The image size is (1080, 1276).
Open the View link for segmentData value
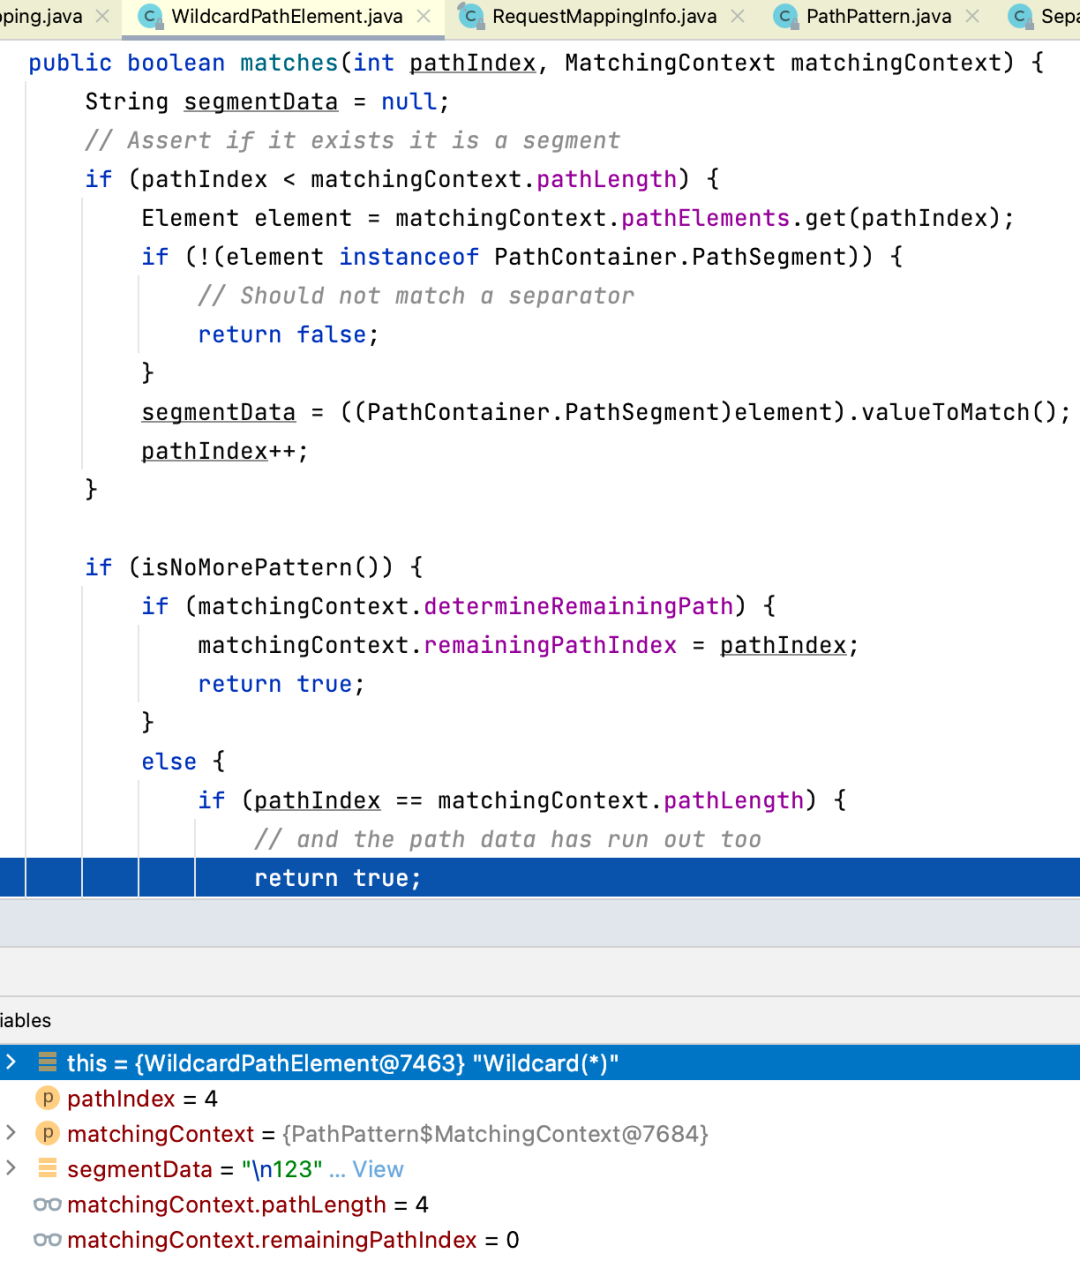coord(377,1169)
